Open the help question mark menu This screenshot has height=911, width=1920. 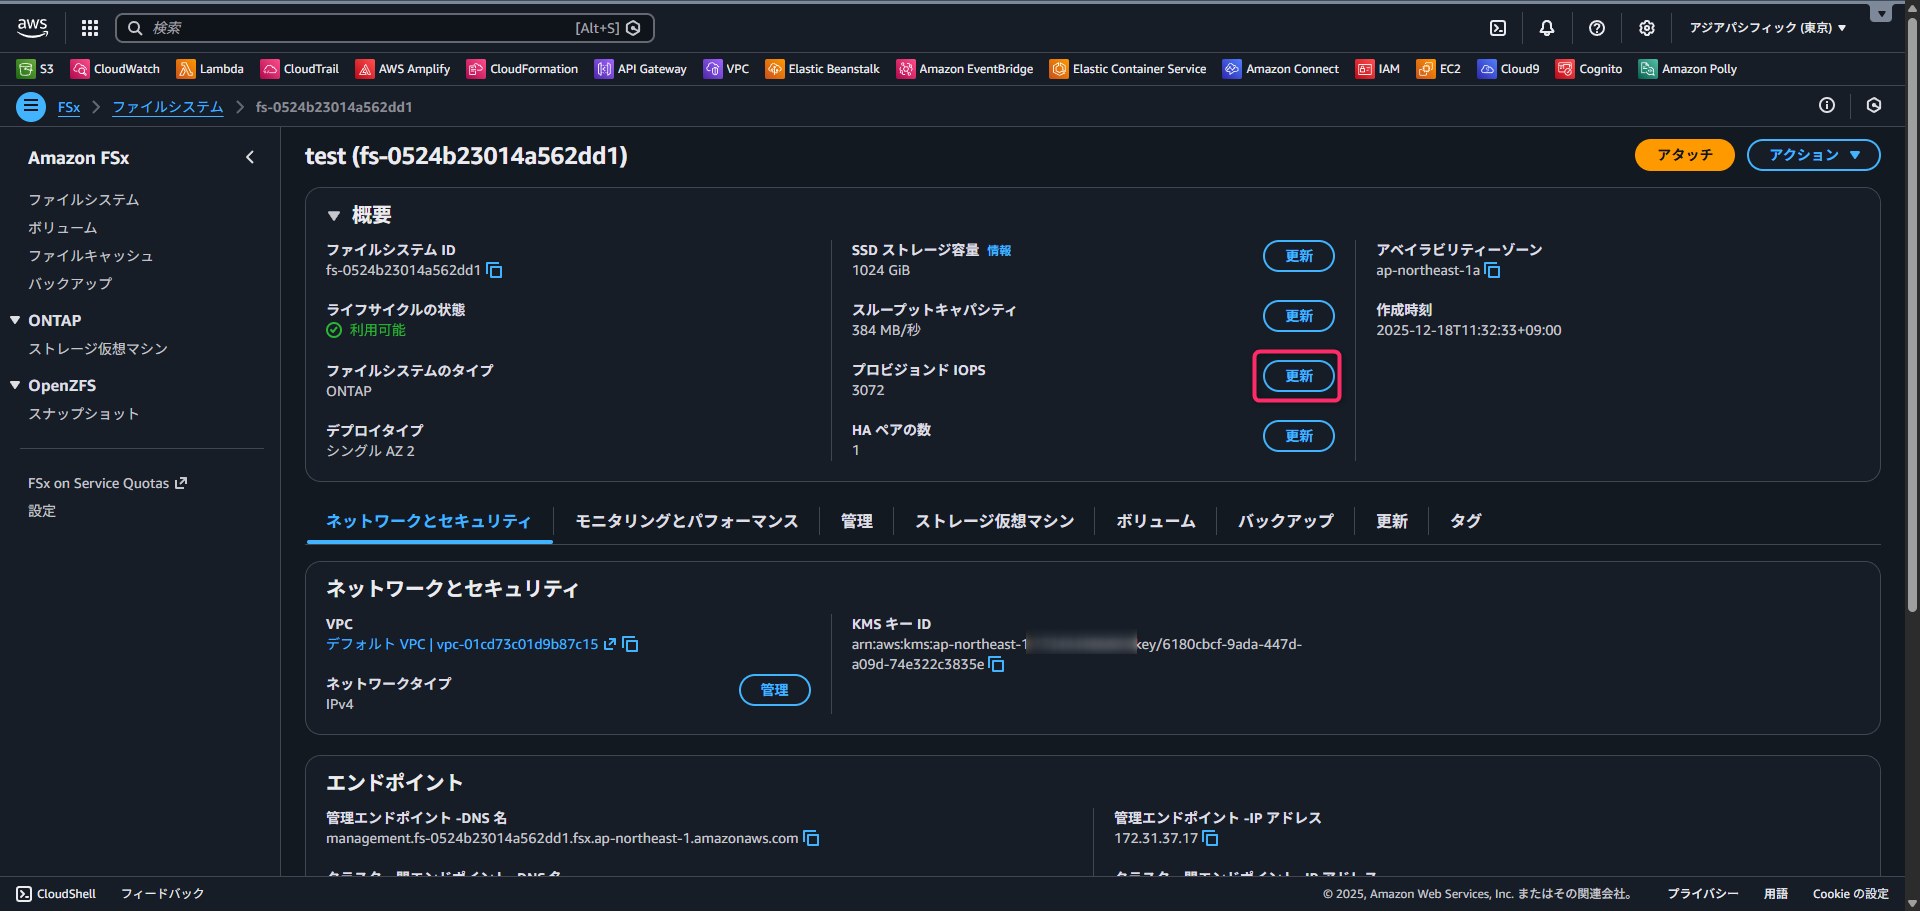[x=1597, y=28]
